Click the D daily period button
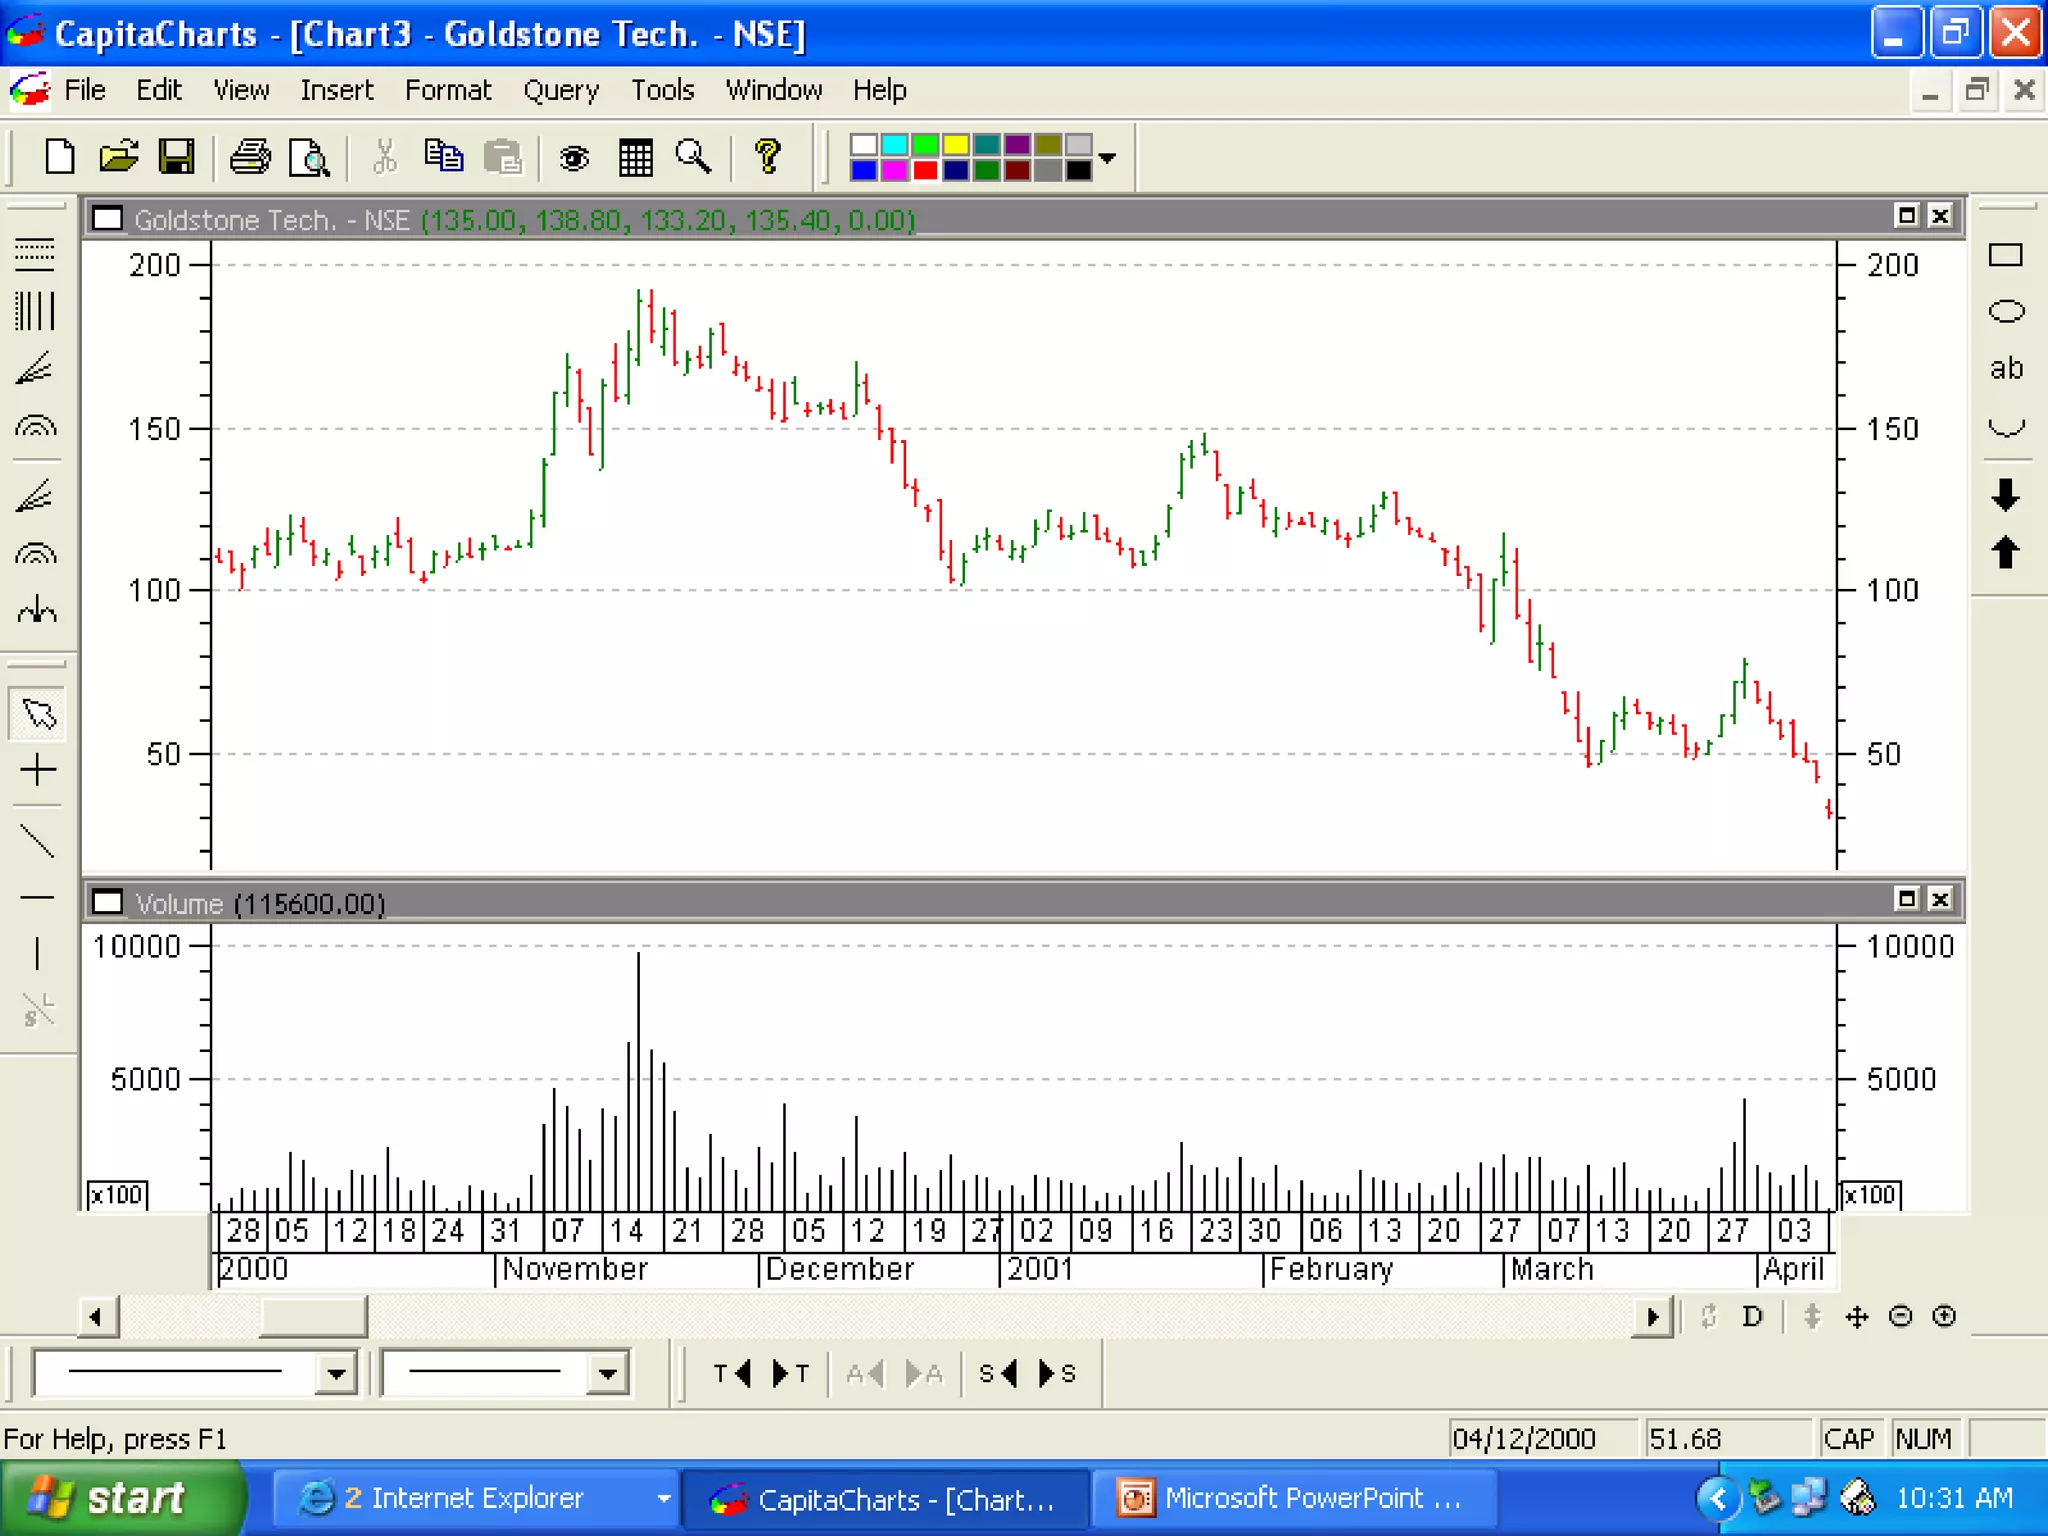 coord(1752,1317)
